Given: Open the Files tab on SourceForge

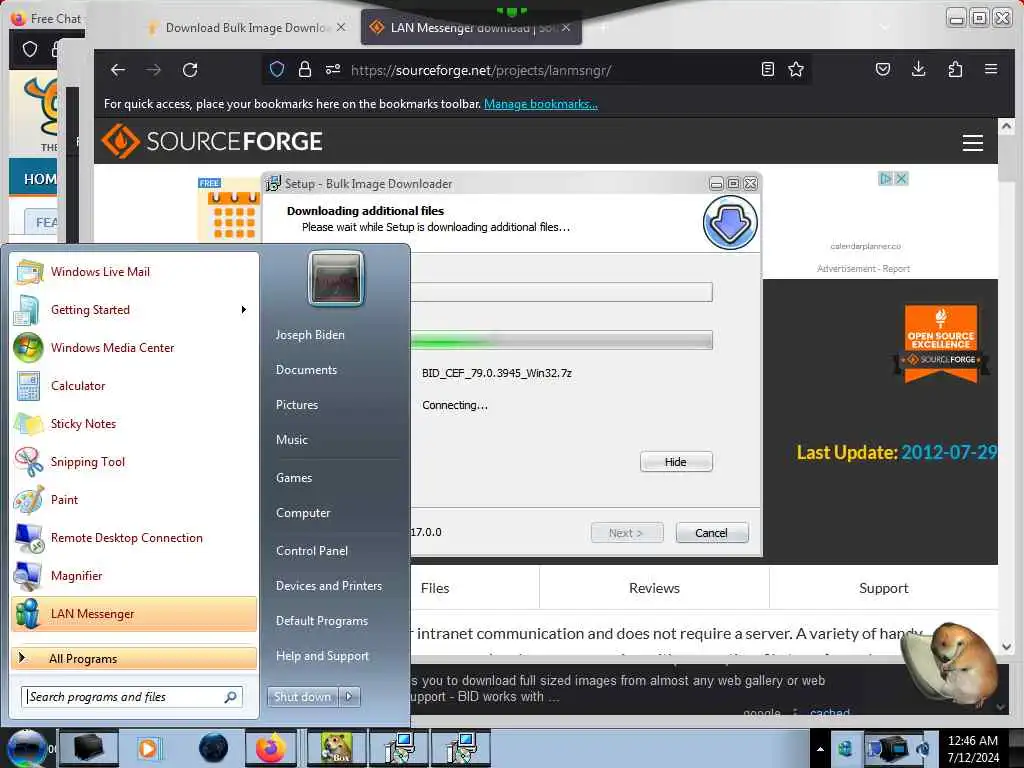Looking at the screenshot, I should click(436, 588).
